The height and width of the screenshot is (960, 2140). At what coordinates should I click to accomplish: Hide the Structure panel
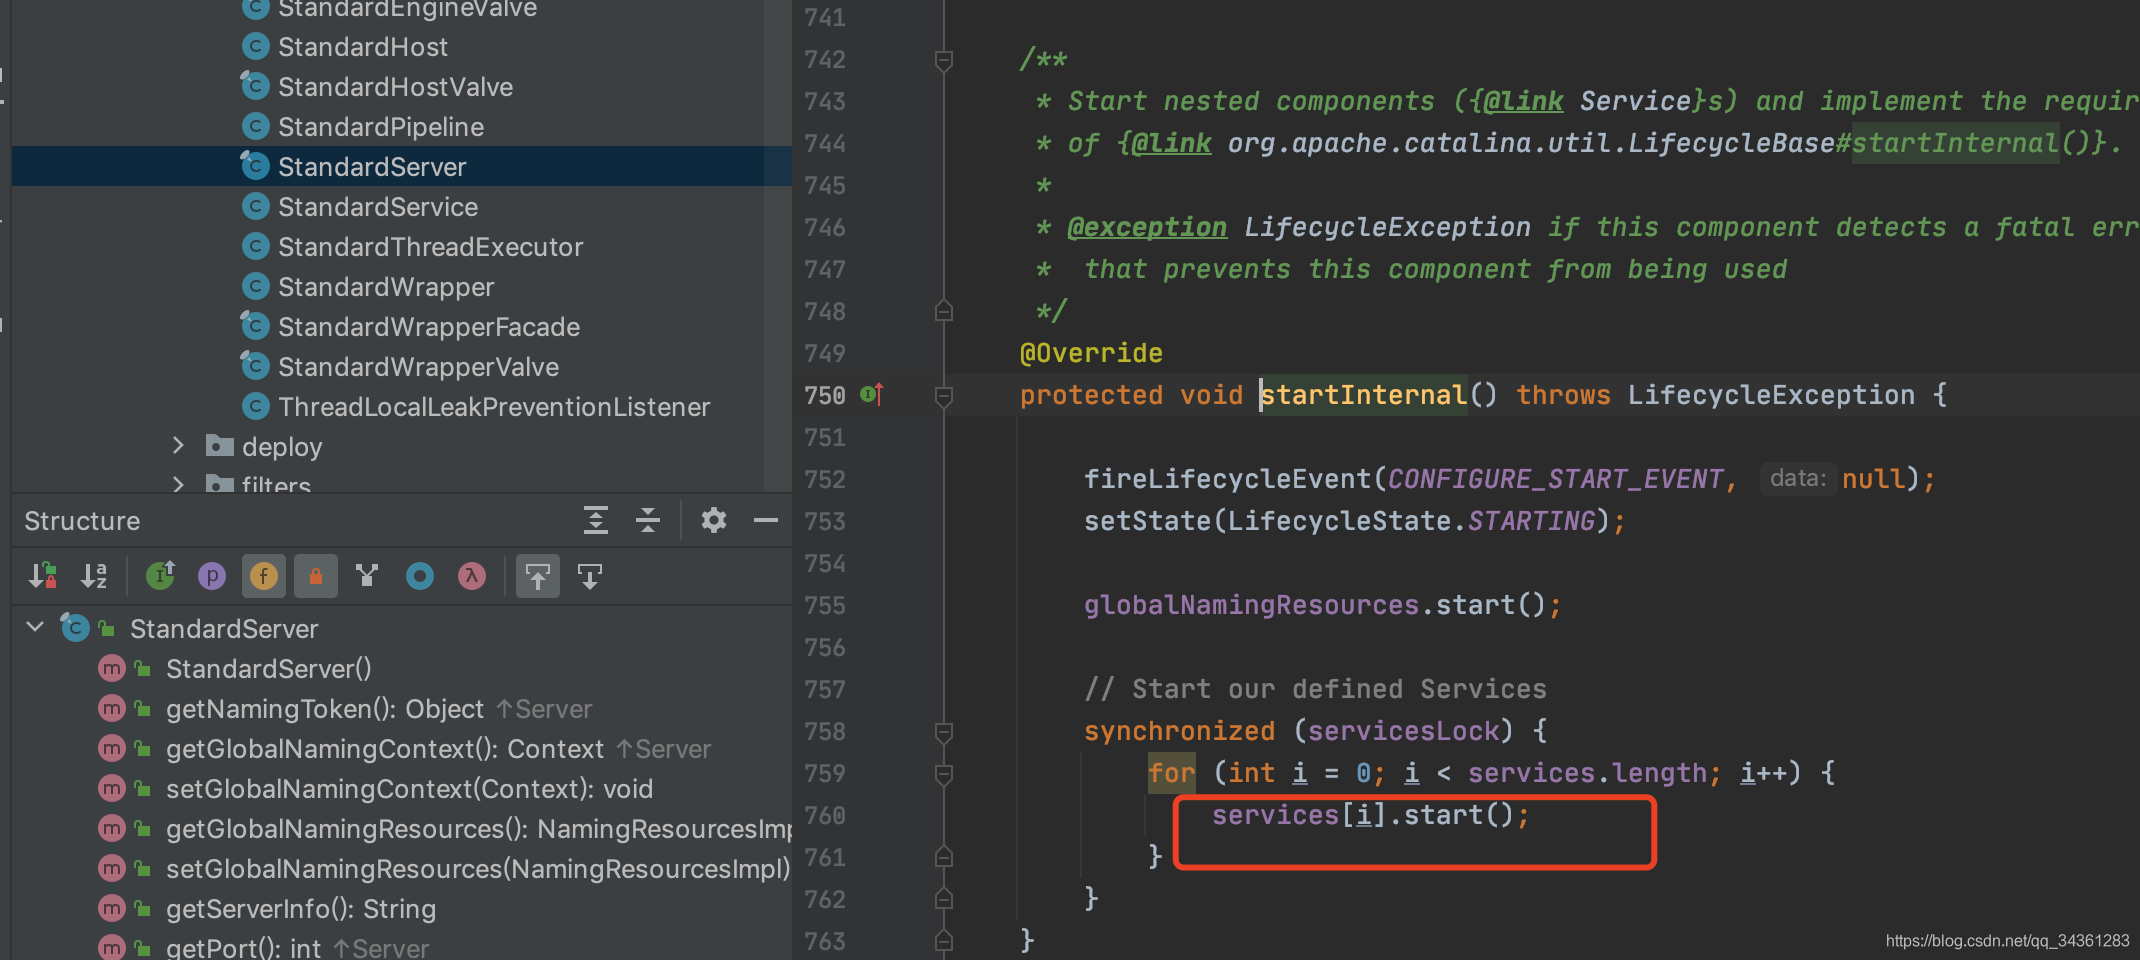pyautogui.click(x=766, y=520)
